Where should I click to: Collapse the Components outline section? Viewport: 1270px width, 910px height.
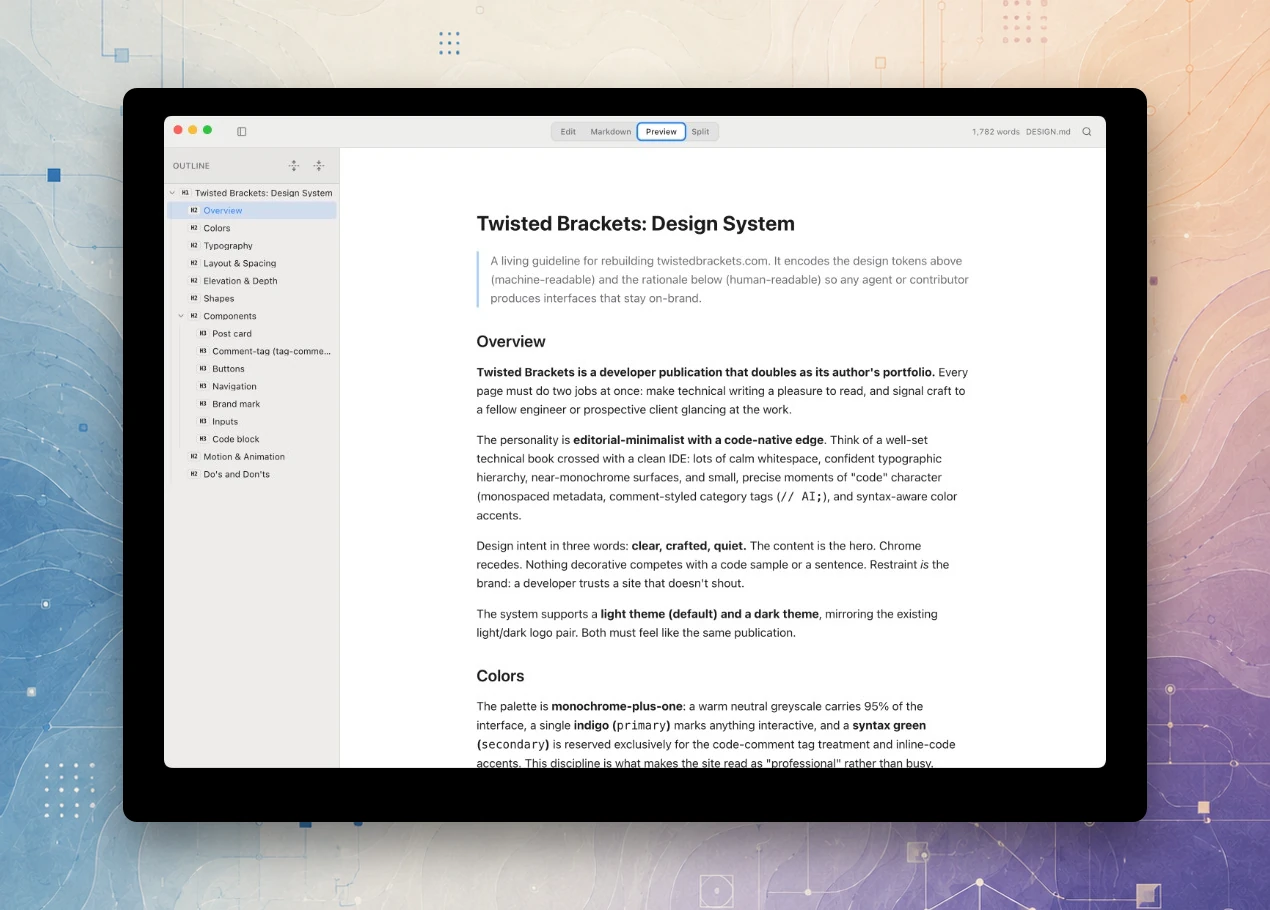181,316
